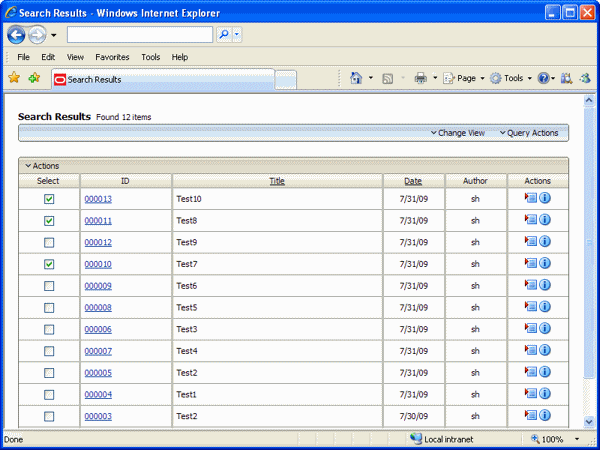This screenshot has height=450, width=600.
Task: Open Favorites Center star icon
Action: (x=14, y=78)
